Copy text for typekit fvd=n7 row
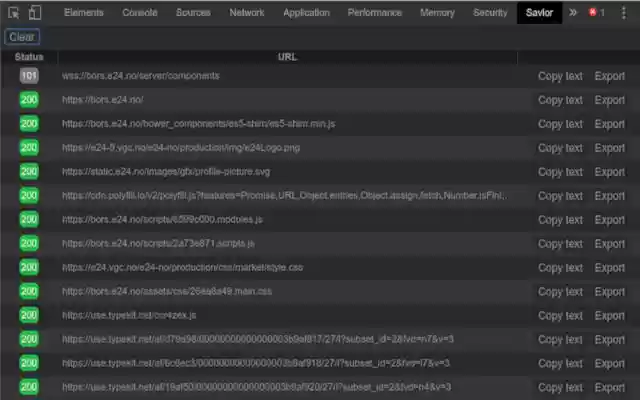This screenshot has height=400, width=640. [x=560, y=340]
